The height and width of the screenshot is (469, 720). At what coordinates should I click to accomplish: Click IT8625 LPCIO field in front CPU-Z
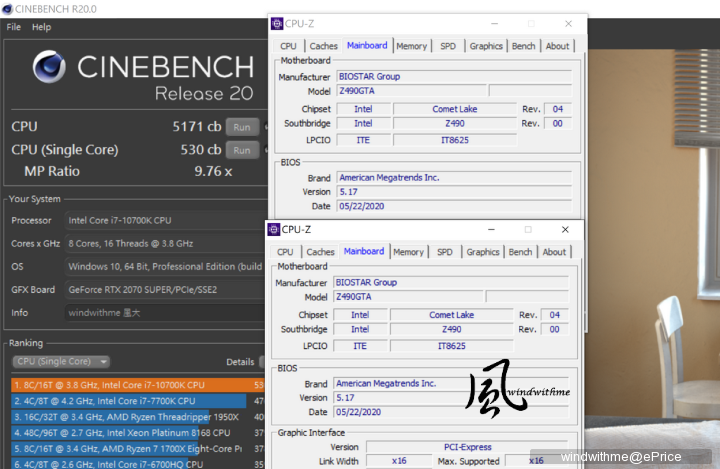click(x=451, y=346)
